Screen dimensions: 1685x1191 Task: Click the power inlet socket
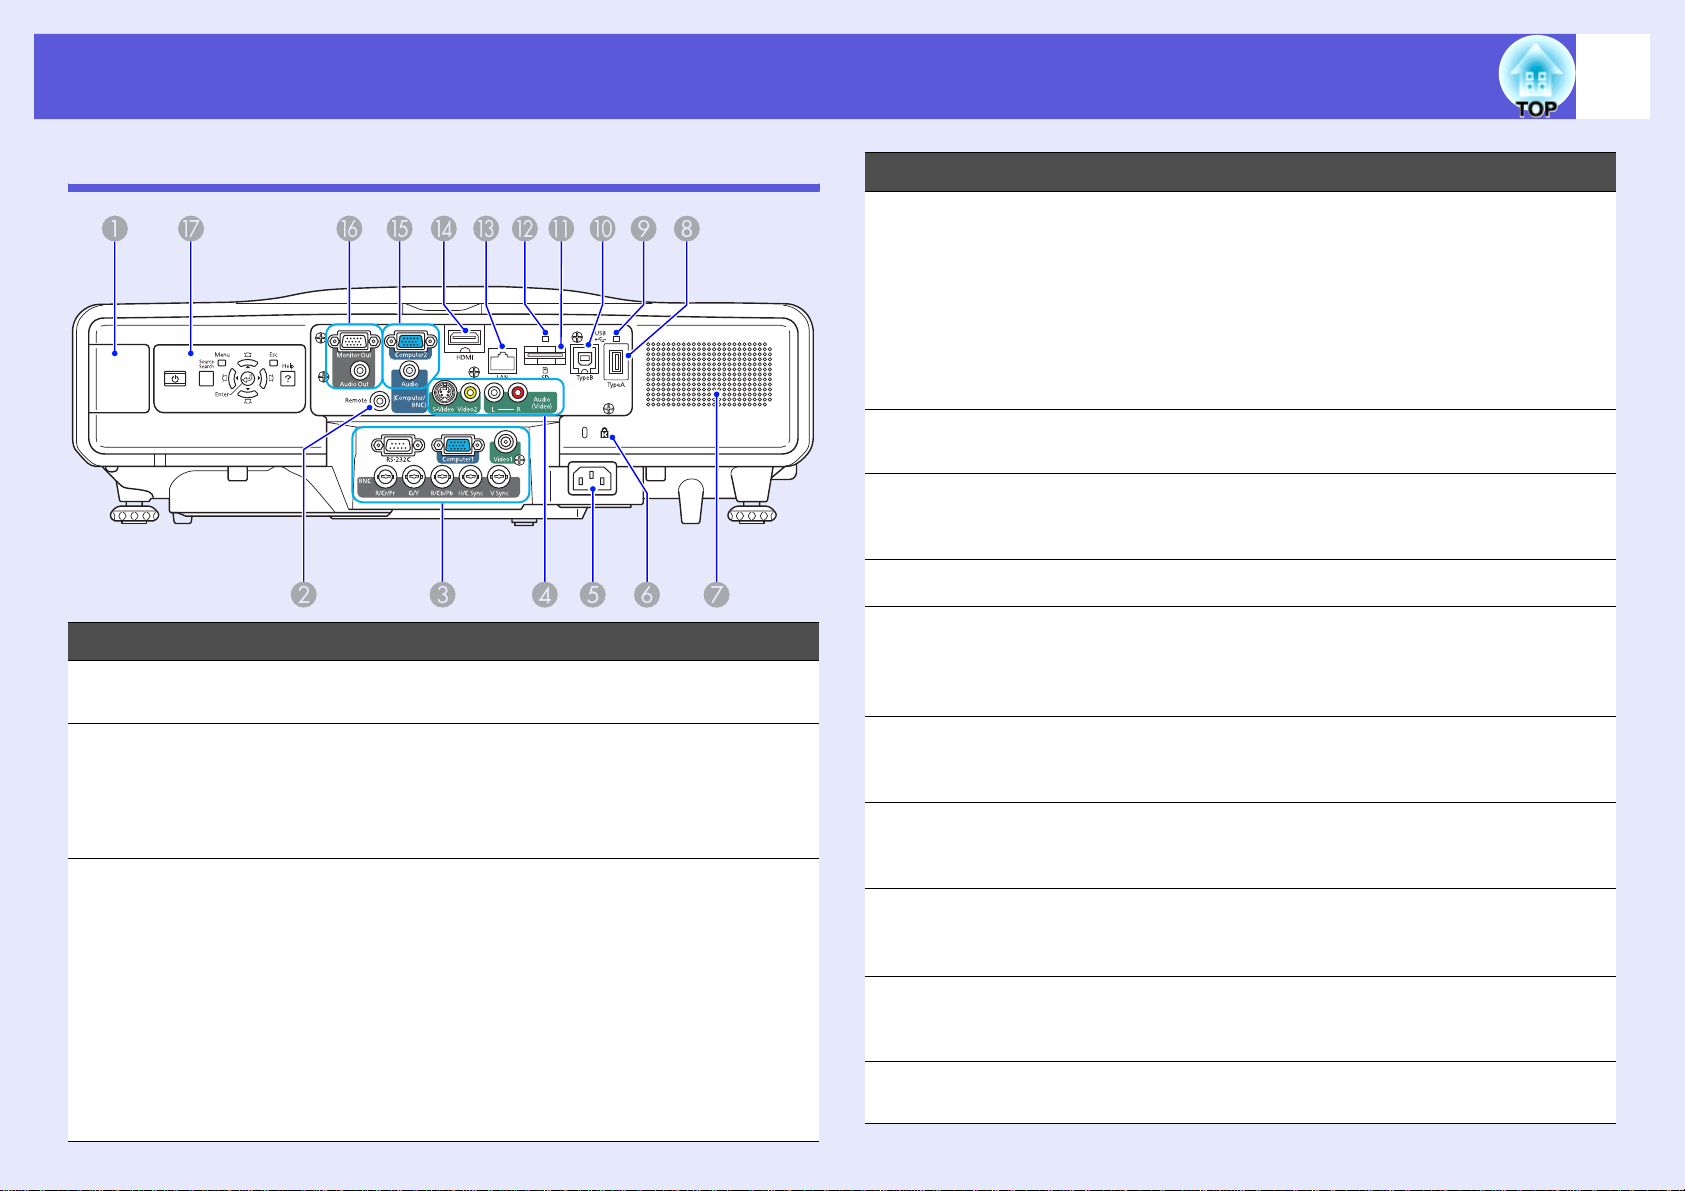[592, 482]
